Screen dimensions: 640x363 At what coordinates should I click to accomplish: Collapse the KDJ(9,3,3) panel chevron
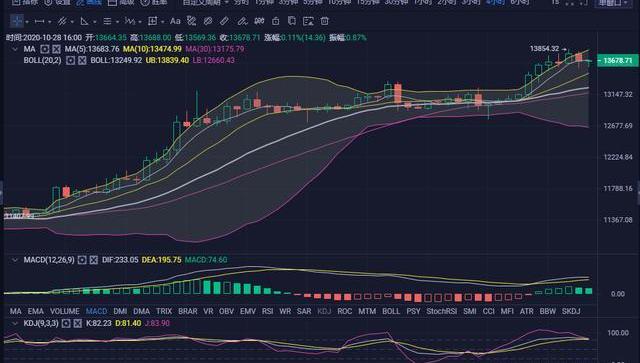(x=15, y=323)
